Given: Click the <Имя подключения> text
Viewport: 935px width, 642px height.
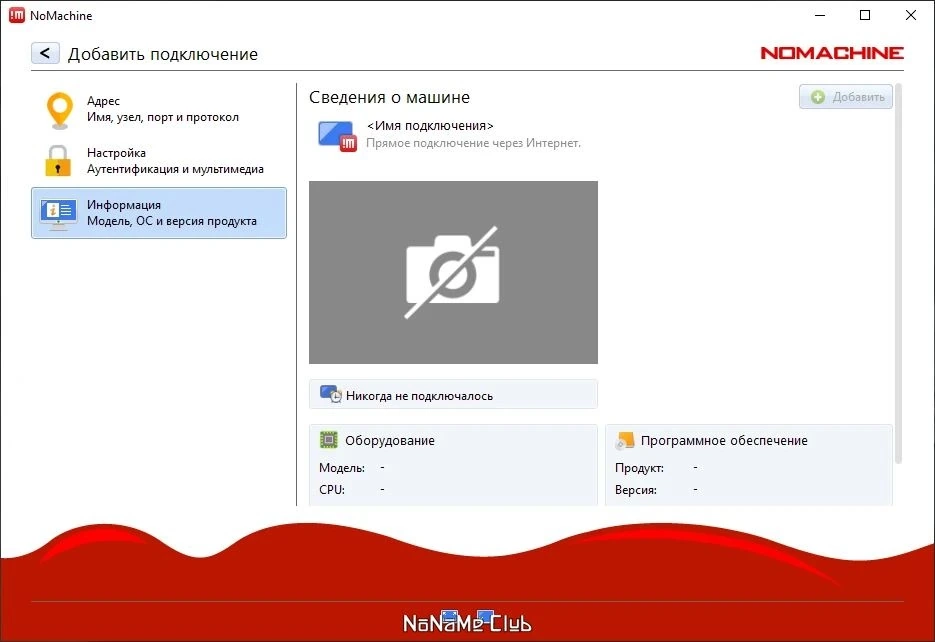Looking at the screenshot, I should pyautogui.click(x=430, y=126).
